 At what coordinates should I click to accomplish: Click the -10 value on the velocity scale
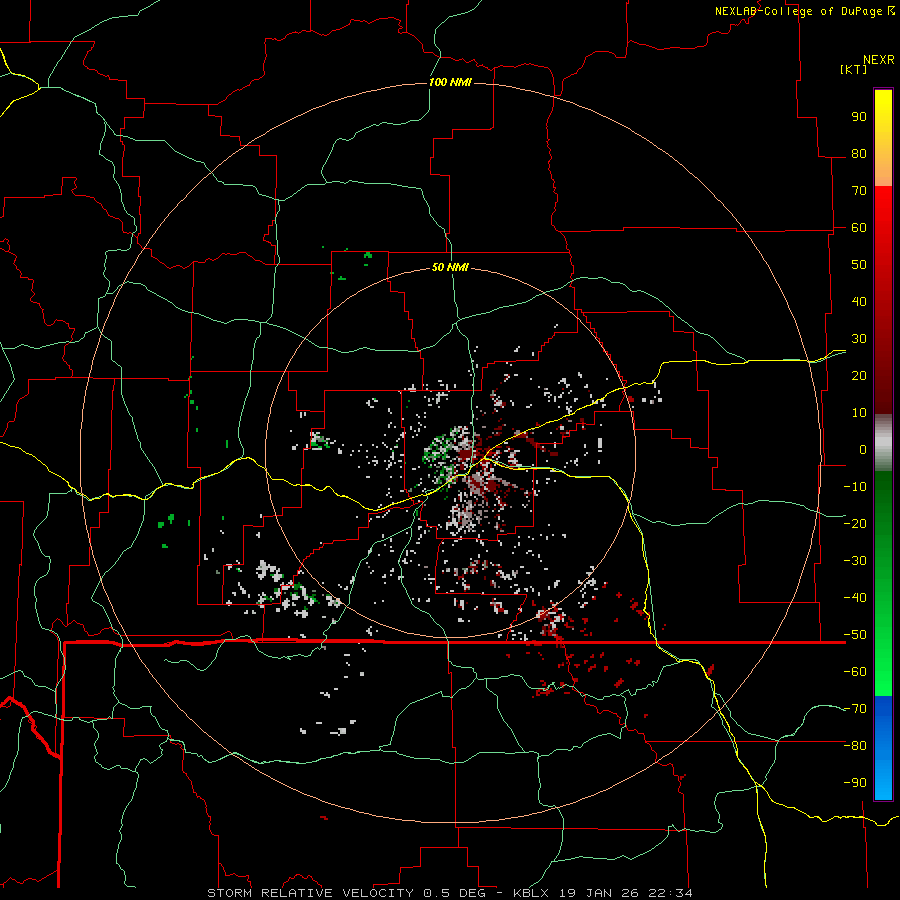coord(855,487)
